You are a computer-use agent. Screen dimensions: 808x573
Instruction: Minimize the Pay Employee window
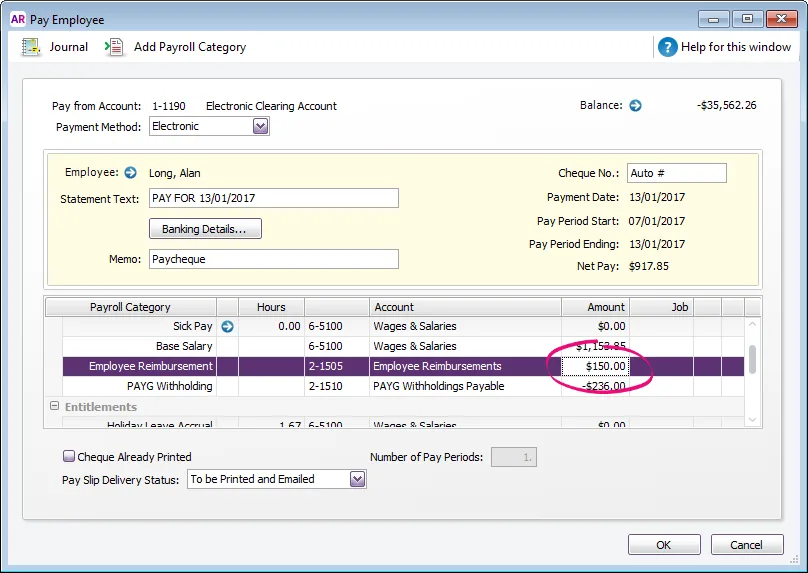(714, 20)
